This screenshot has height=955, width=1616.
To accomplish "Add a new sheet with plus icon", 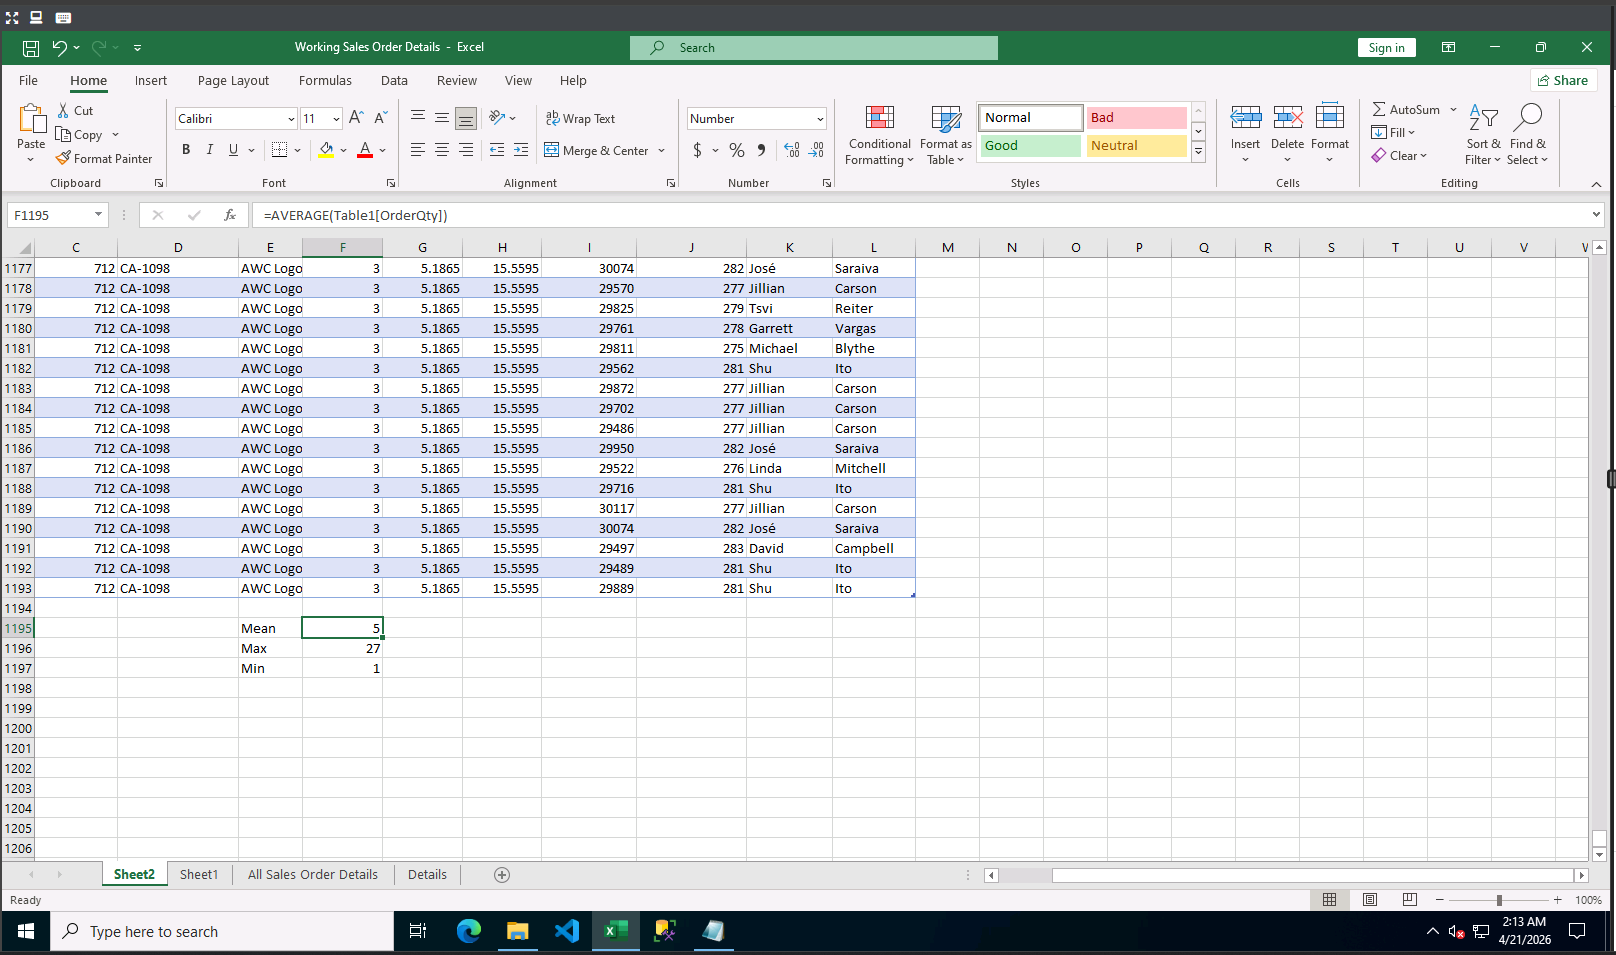I will click(x=502, y=875).
